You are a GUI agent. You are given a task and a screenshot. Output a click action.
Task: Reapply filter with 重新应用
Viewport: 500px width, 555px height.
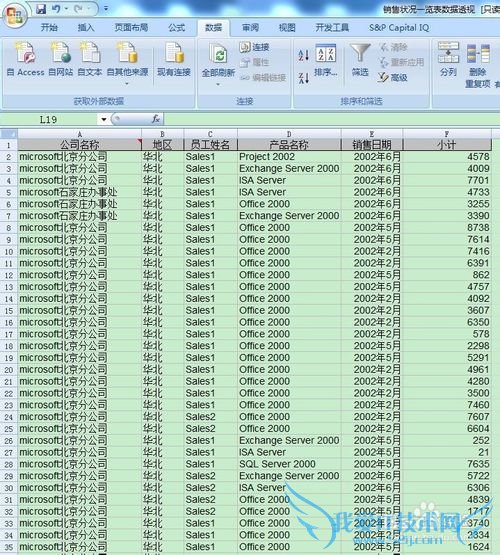[x=401, y=63]
